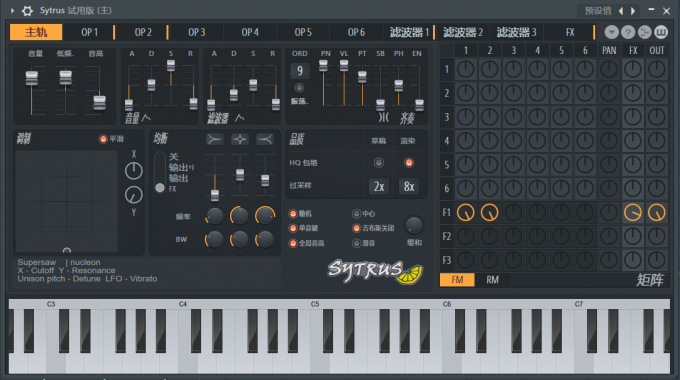Image resolution: width=680 pixels, height=380 pixels.
Task: Click the modulation Y knob
Action: click(x=134, y=195)
